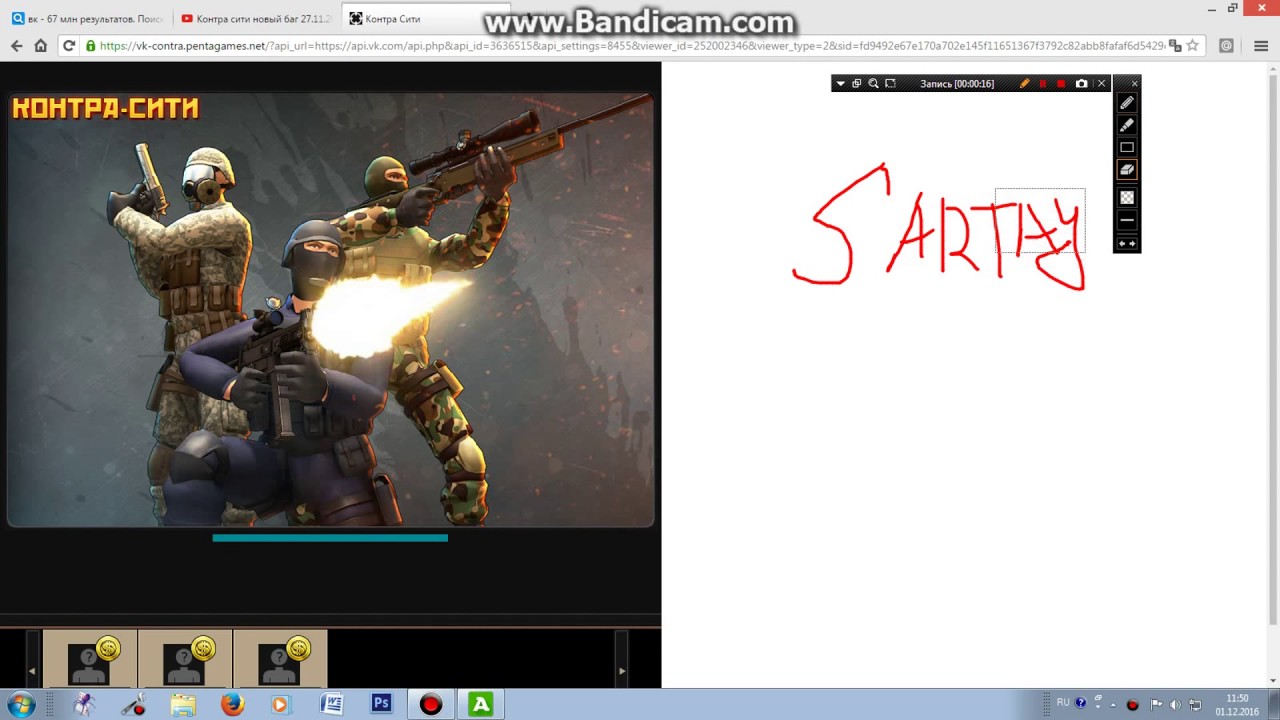
Task: Stop the Bandicam recording
Action: pyautogui.click(x=1061, y=84)
